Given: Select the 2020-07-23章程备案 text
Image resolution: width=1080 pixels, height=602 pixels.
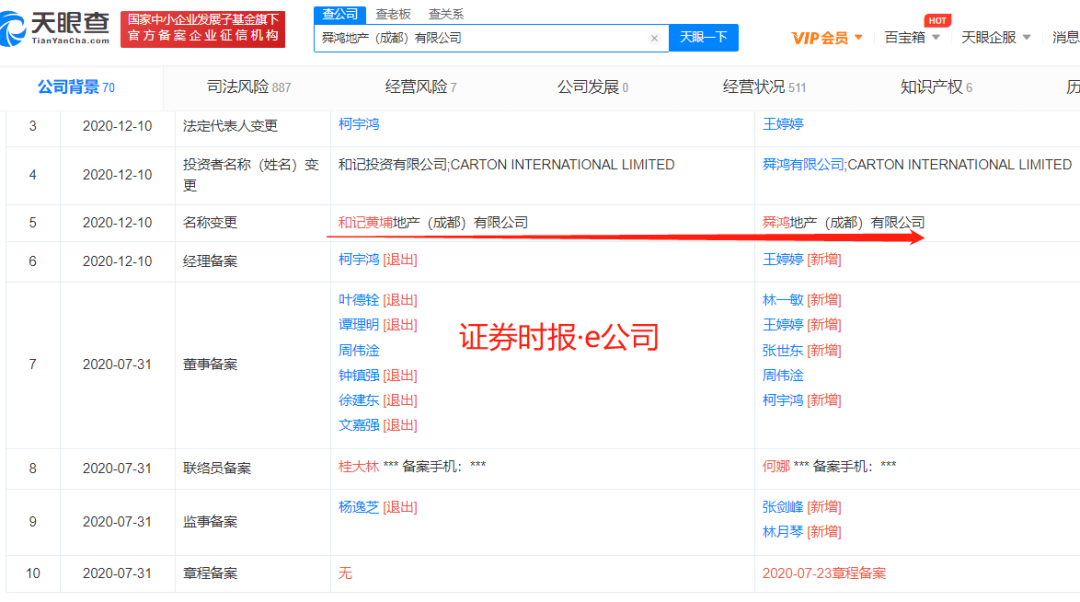Looking at the screenshot, I should click(824, 573).
